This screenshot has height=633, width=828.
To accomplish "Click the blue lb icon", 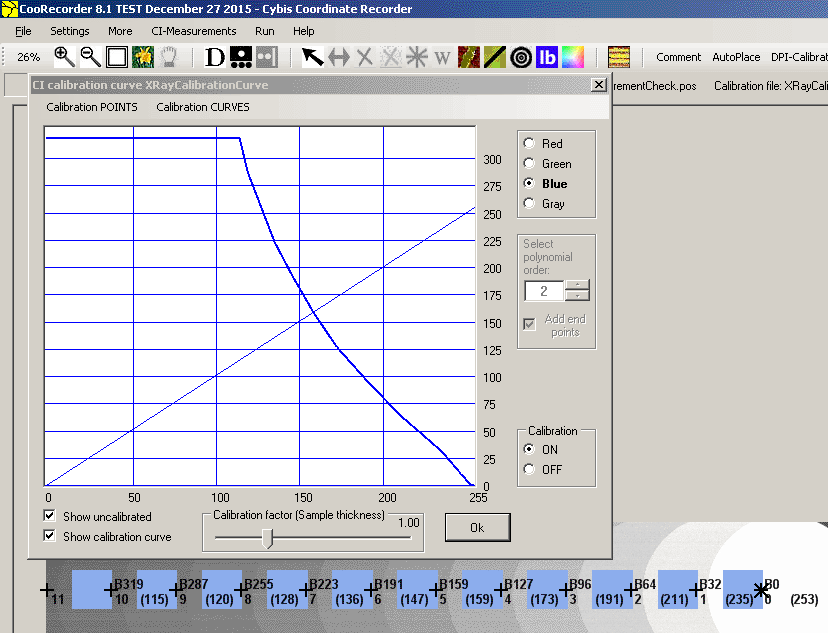I will point(547,57).
